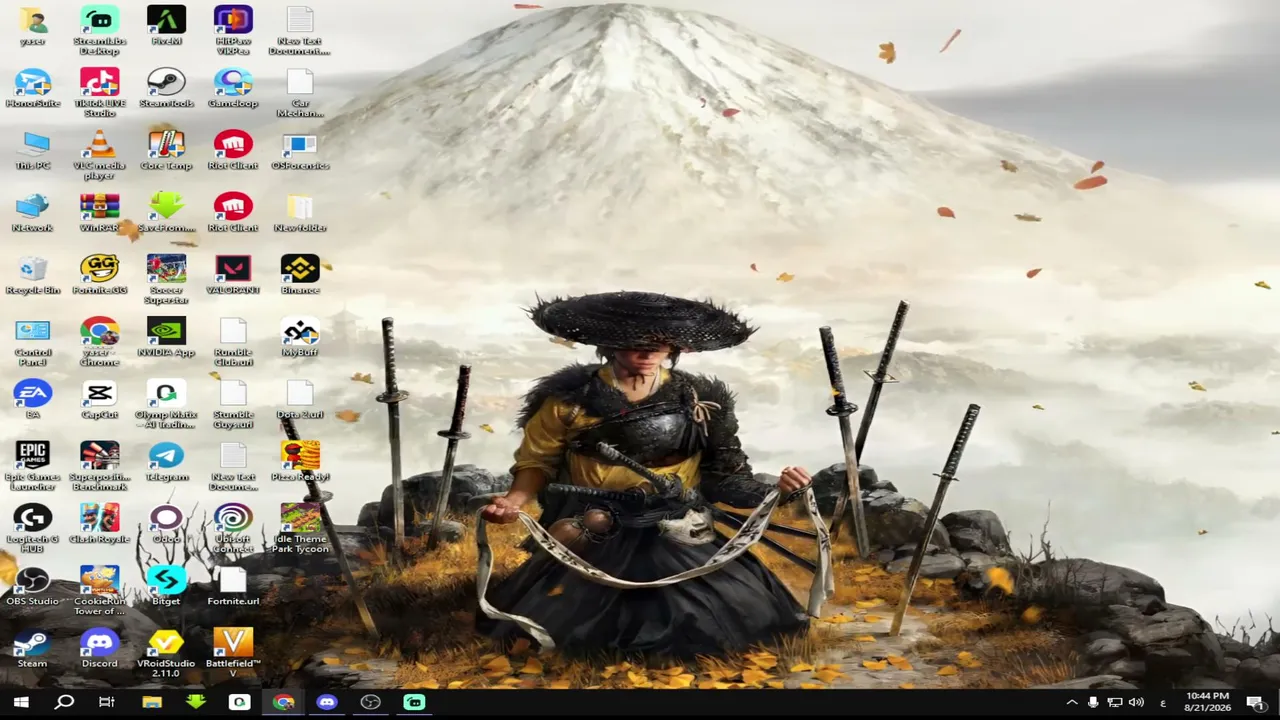Select the Core Temp desktop shortcut
Image resolution: width=1280 pixels, height=720 pixels.
pos(166,150)
